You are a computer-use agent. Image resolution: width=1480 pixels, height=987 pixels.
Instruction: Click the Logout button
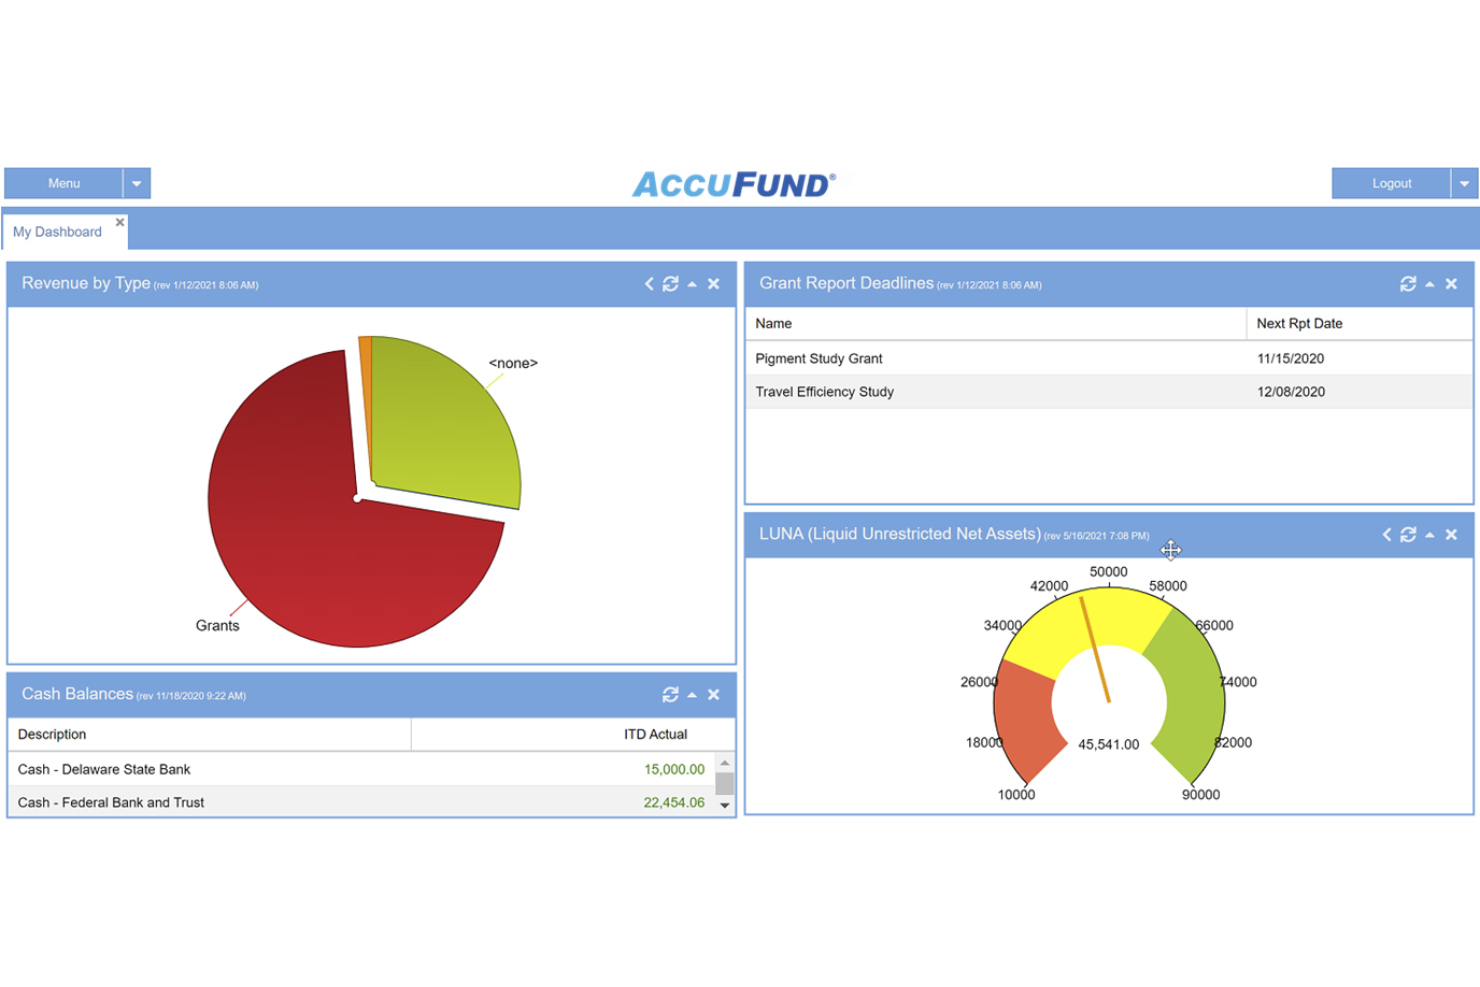point(1392,183)
